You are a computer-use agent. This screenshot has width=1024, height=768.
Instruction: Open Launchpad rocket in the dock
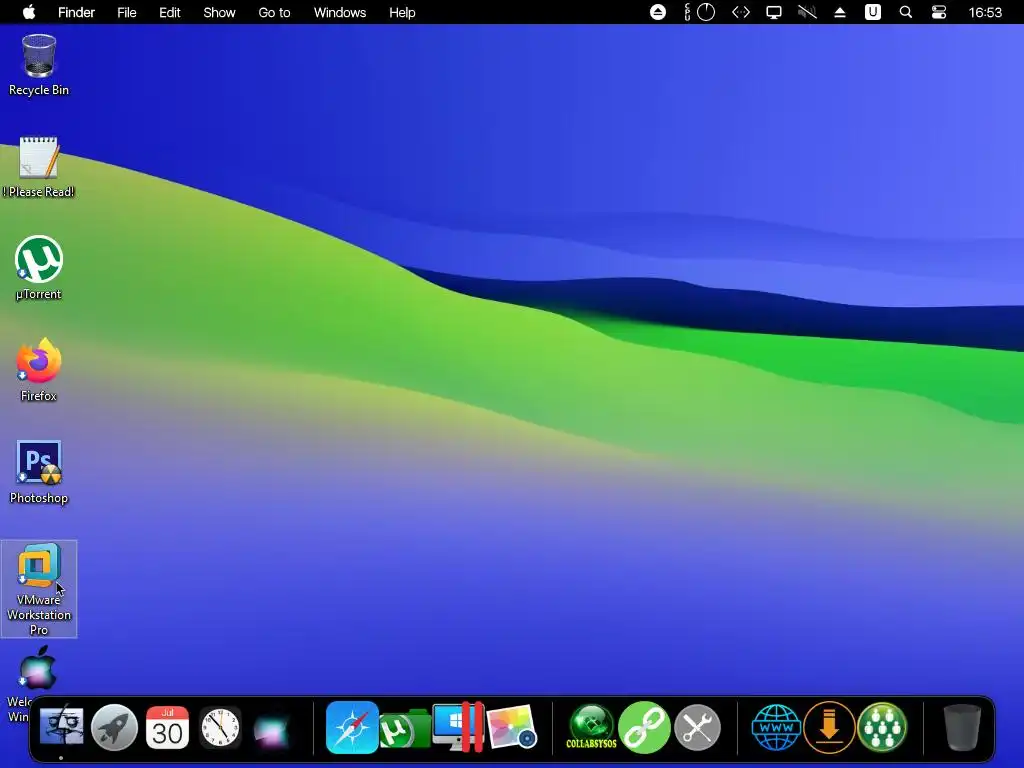[x=114, y=727]
